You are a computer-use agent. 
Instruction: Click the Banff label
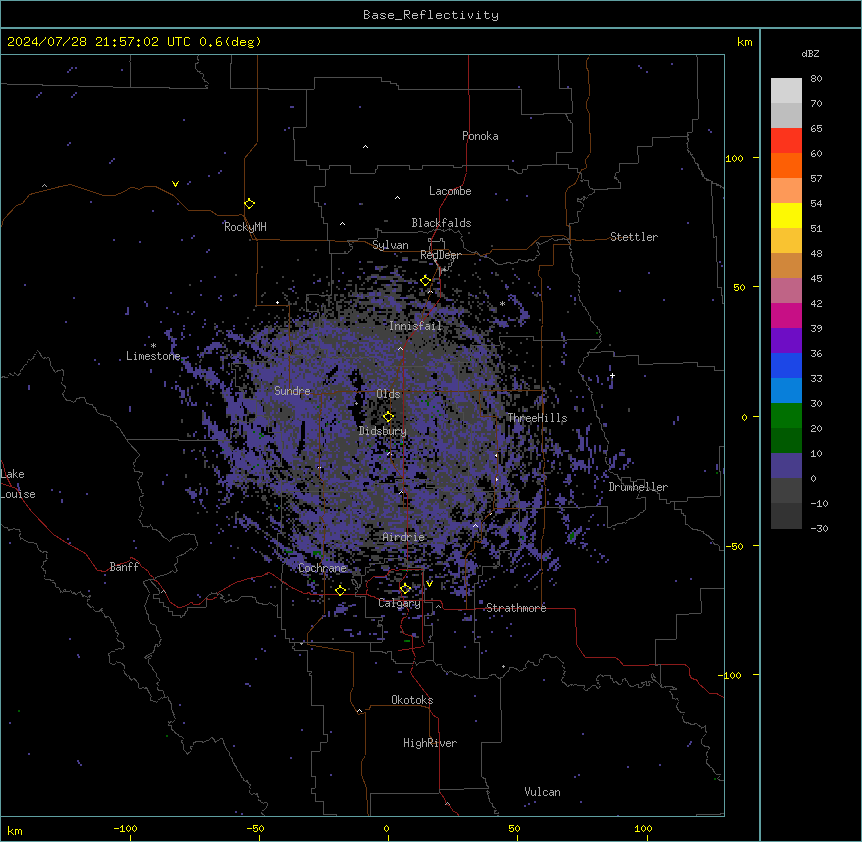click(124, 567)
